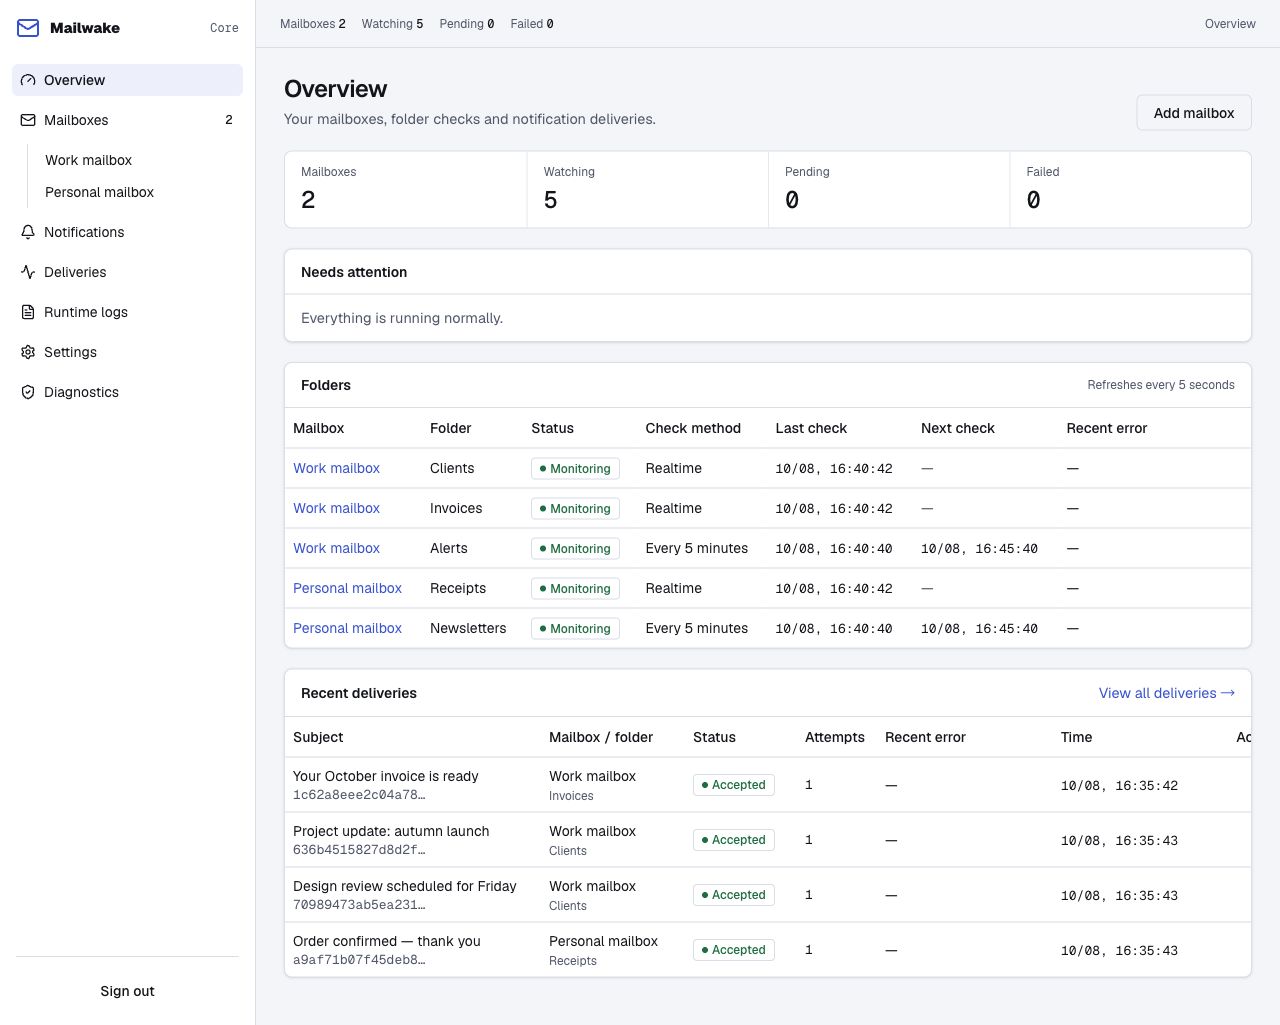Sign out of Mailwake
Screen dimensions: 1280x1025
(x=127, y=991)
